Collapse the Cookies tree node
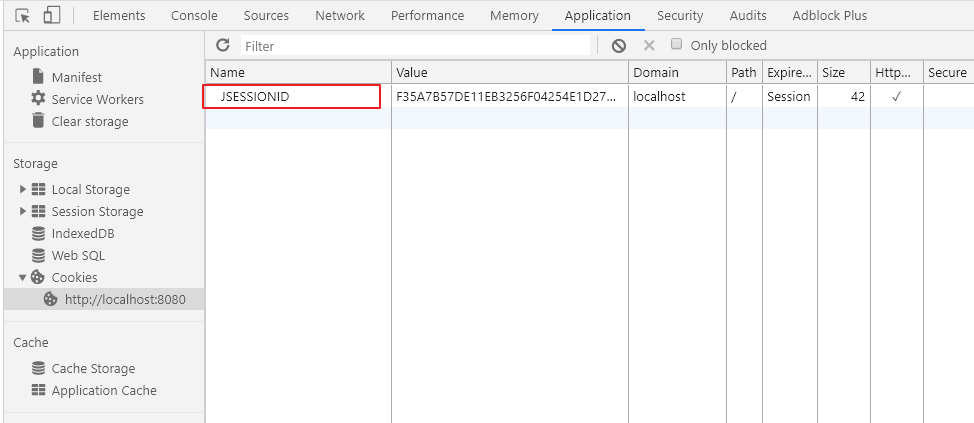This screenshot has width=974, height=423. click(x=23, y=277)
